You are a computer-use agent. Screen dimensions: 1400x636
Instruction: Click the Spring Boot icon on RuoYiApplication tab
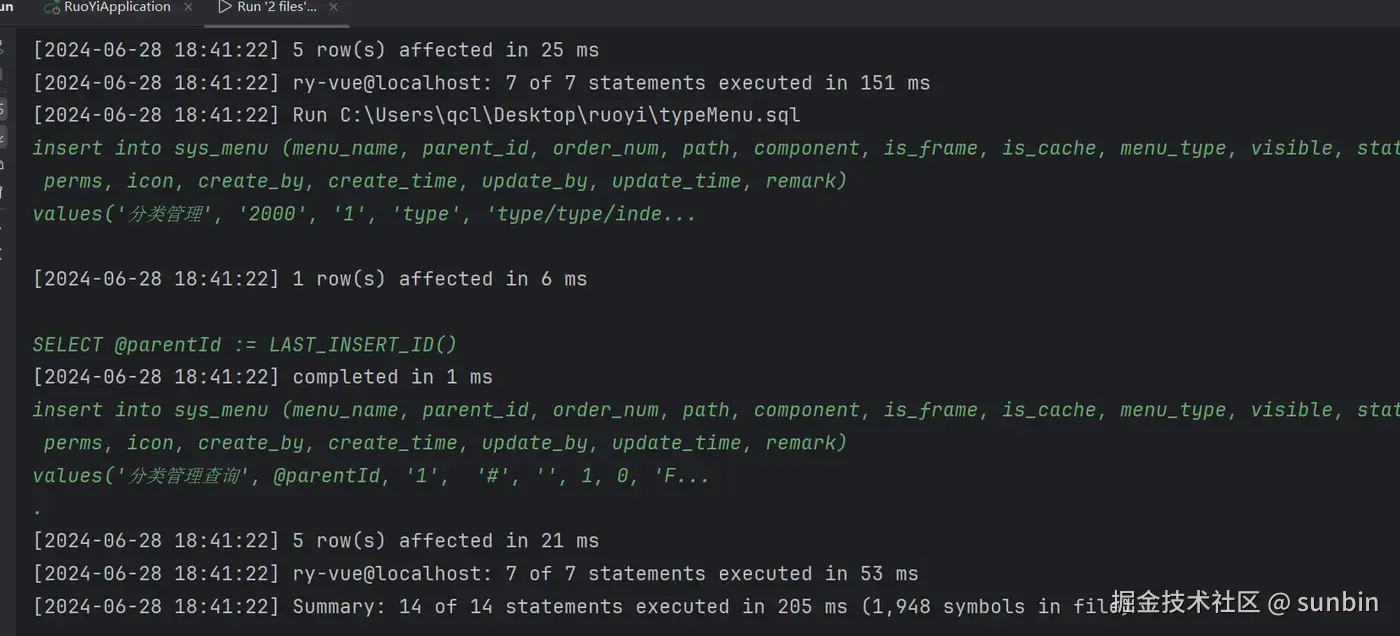pos(51,7)
